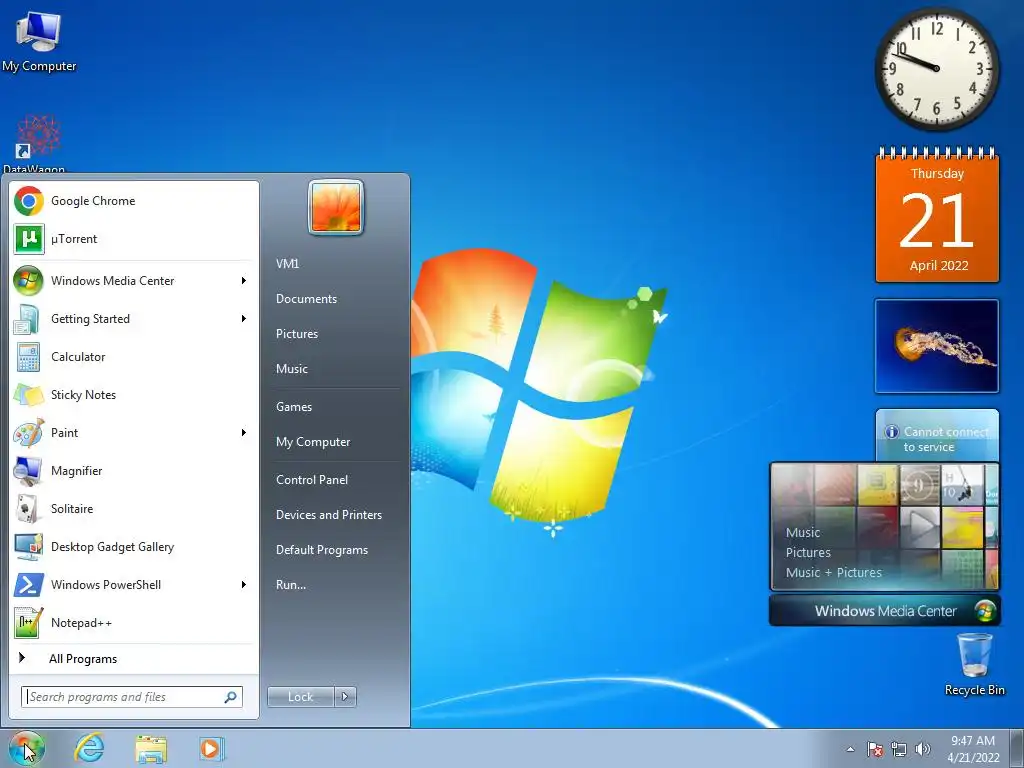Screen dimensions: 1024x768
Task: Open the Magnifier icon
Action: pos(28,471)
